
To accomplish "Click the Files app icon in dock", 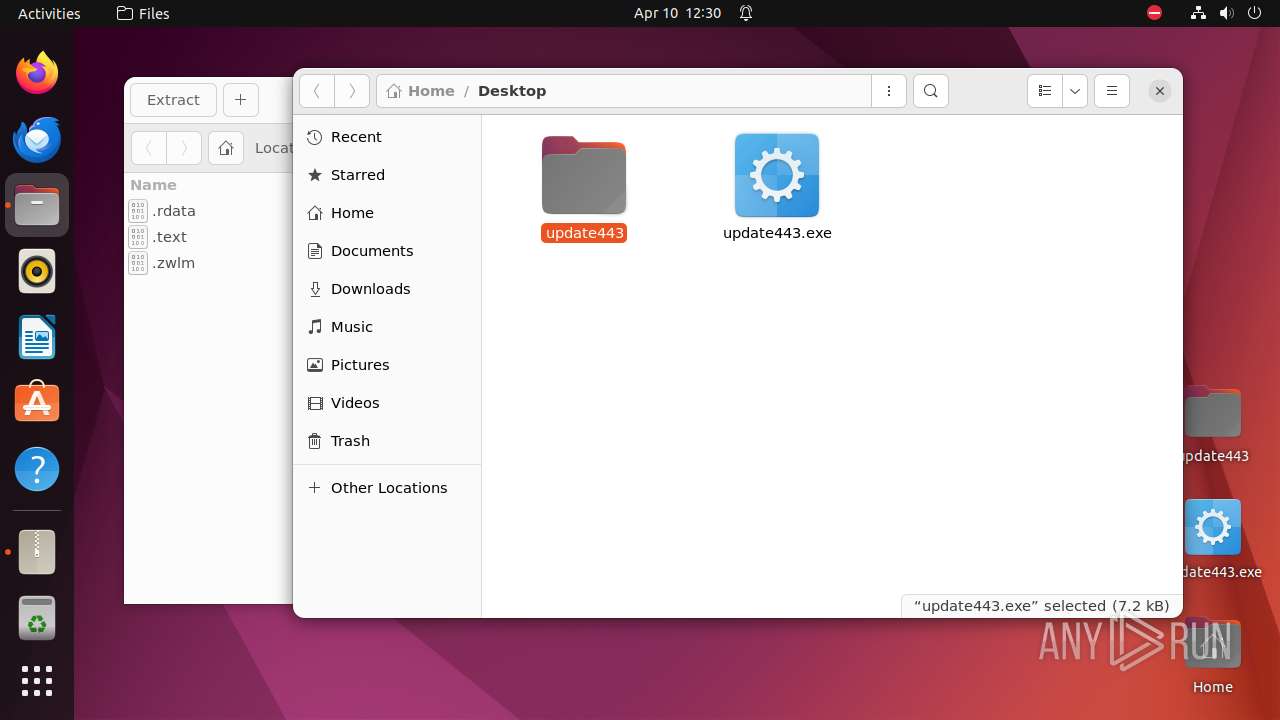I will tap(37, 205).
